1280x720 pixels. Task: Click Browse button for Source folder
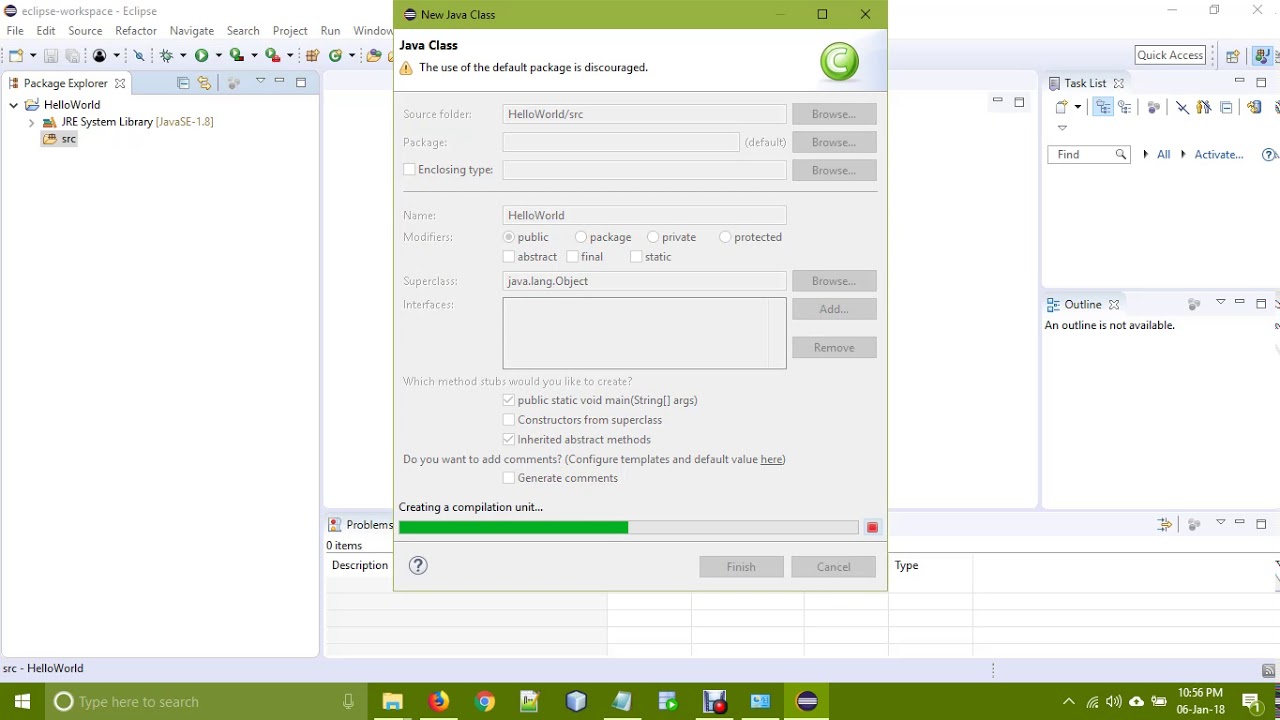[x=834, y=114]
